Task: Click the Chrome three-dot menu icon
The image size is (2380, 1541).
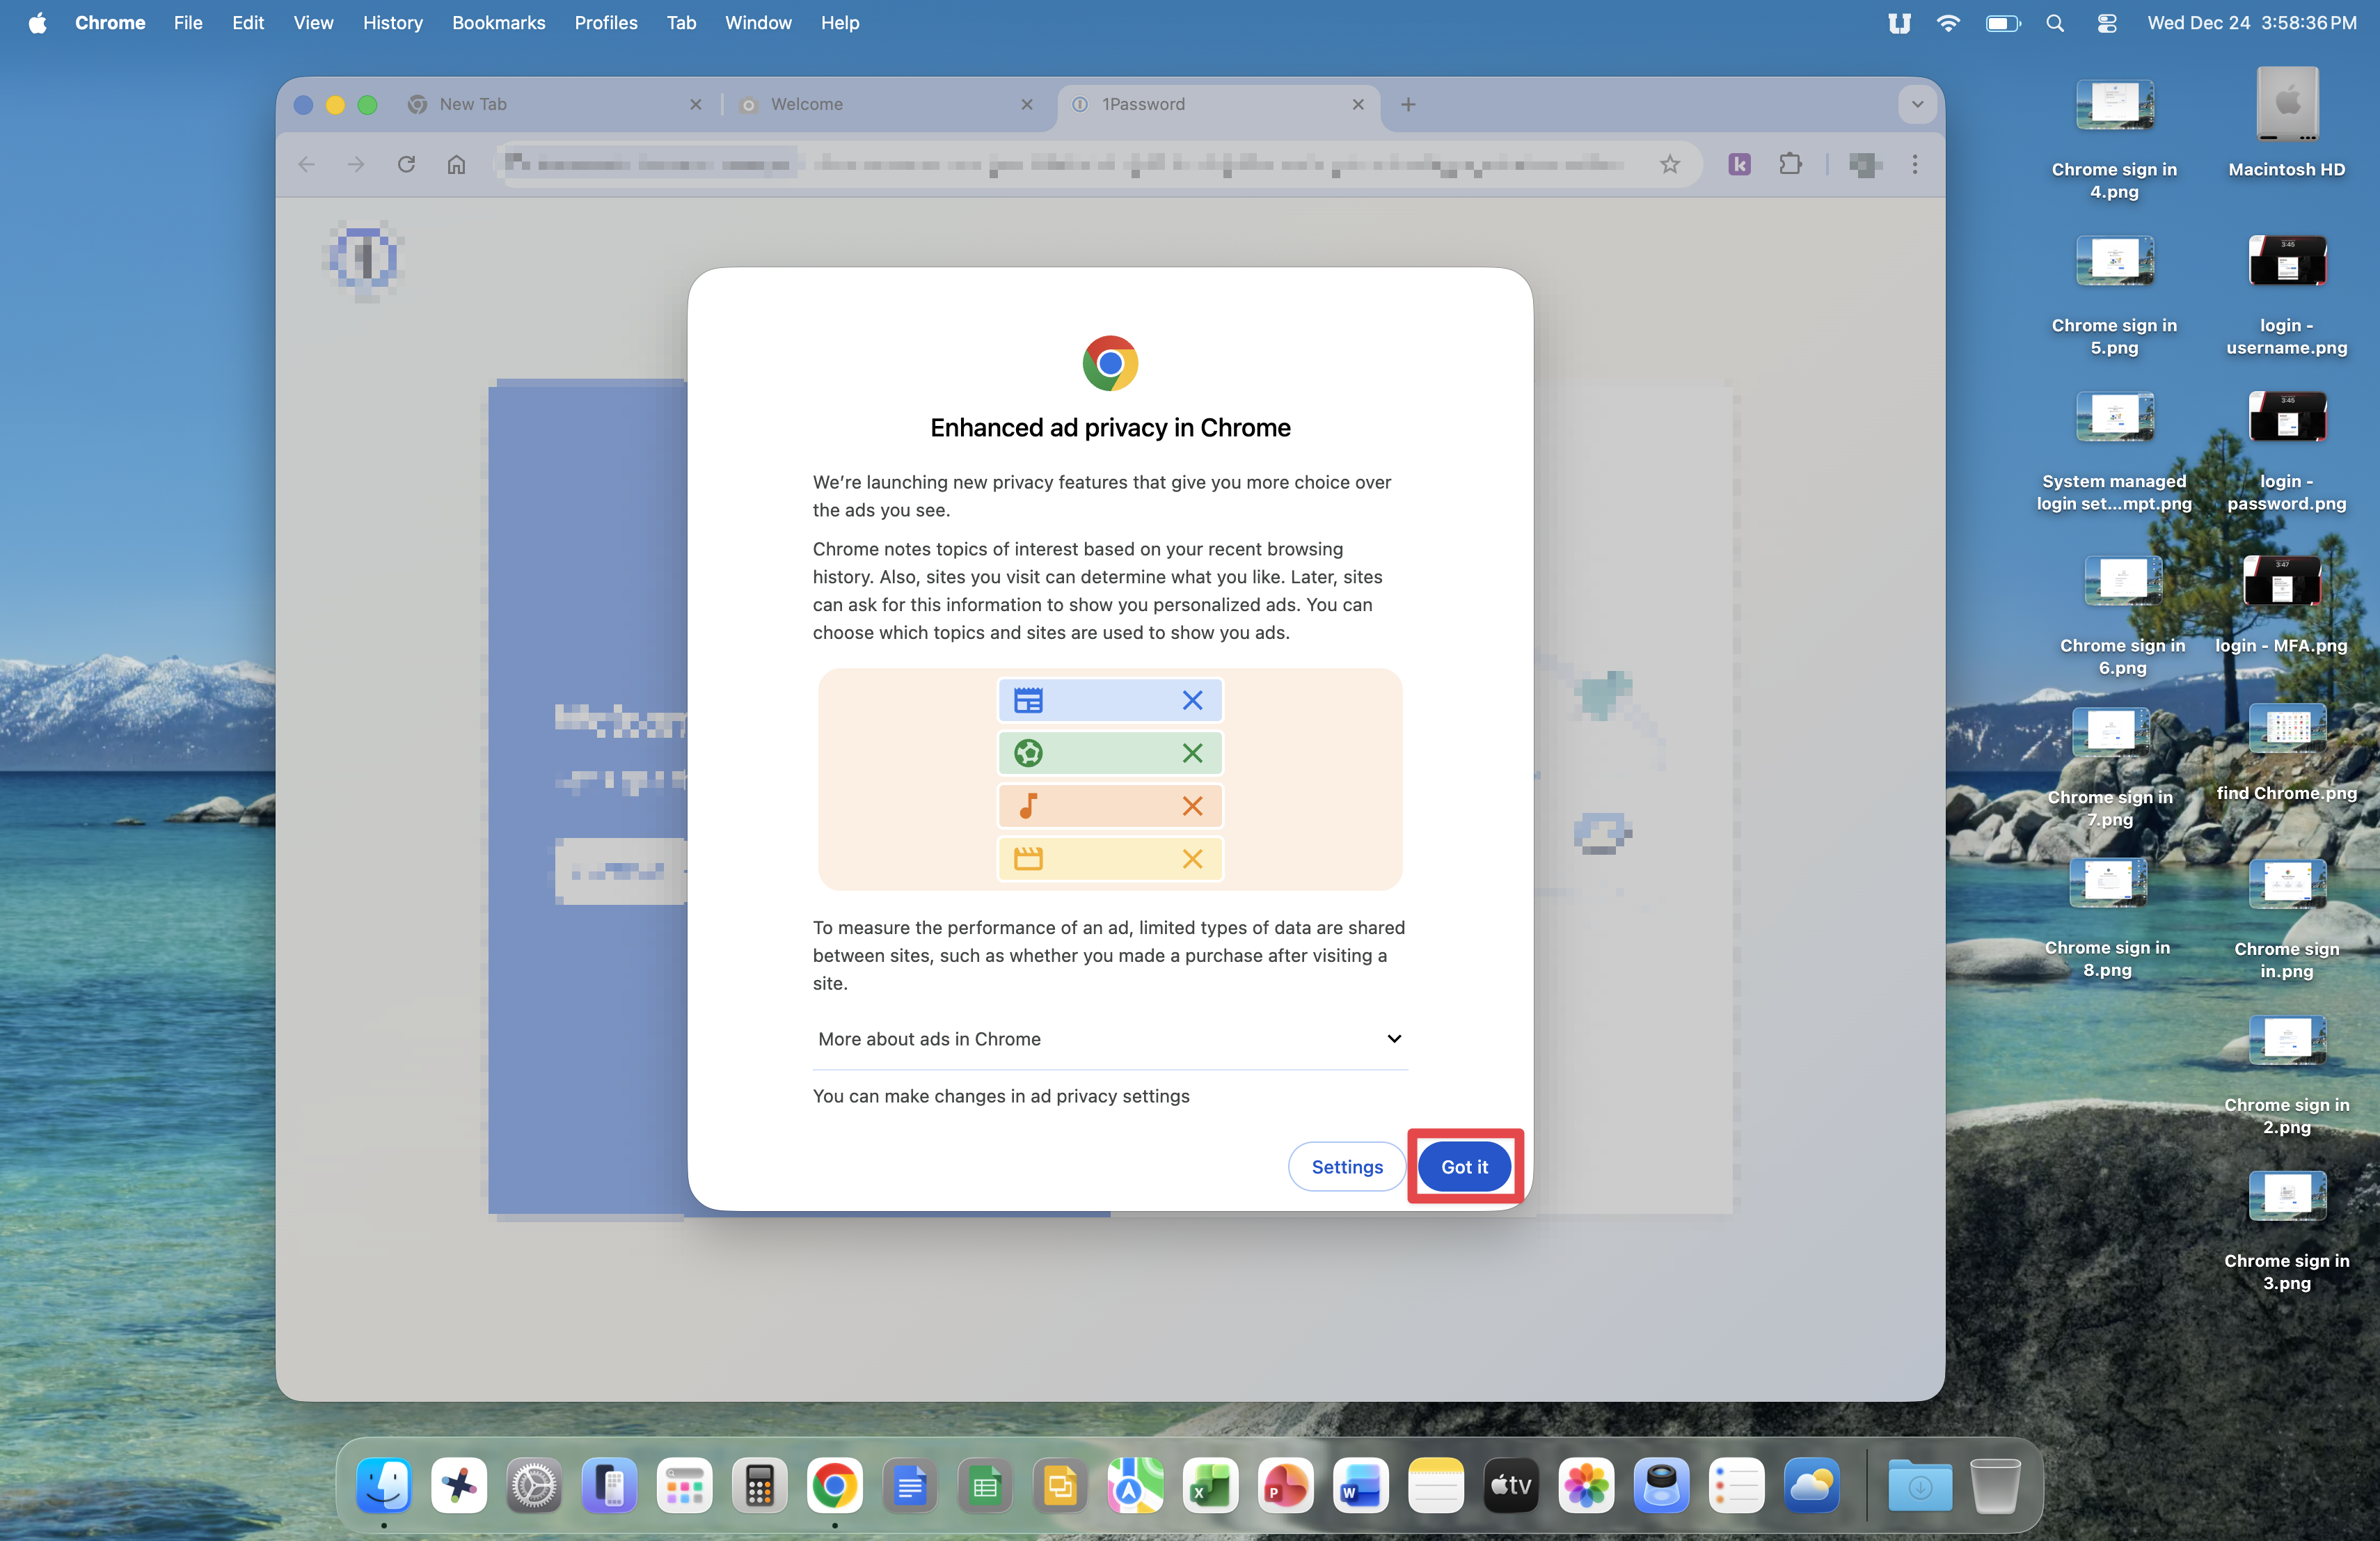Action: click(1914, 164)
